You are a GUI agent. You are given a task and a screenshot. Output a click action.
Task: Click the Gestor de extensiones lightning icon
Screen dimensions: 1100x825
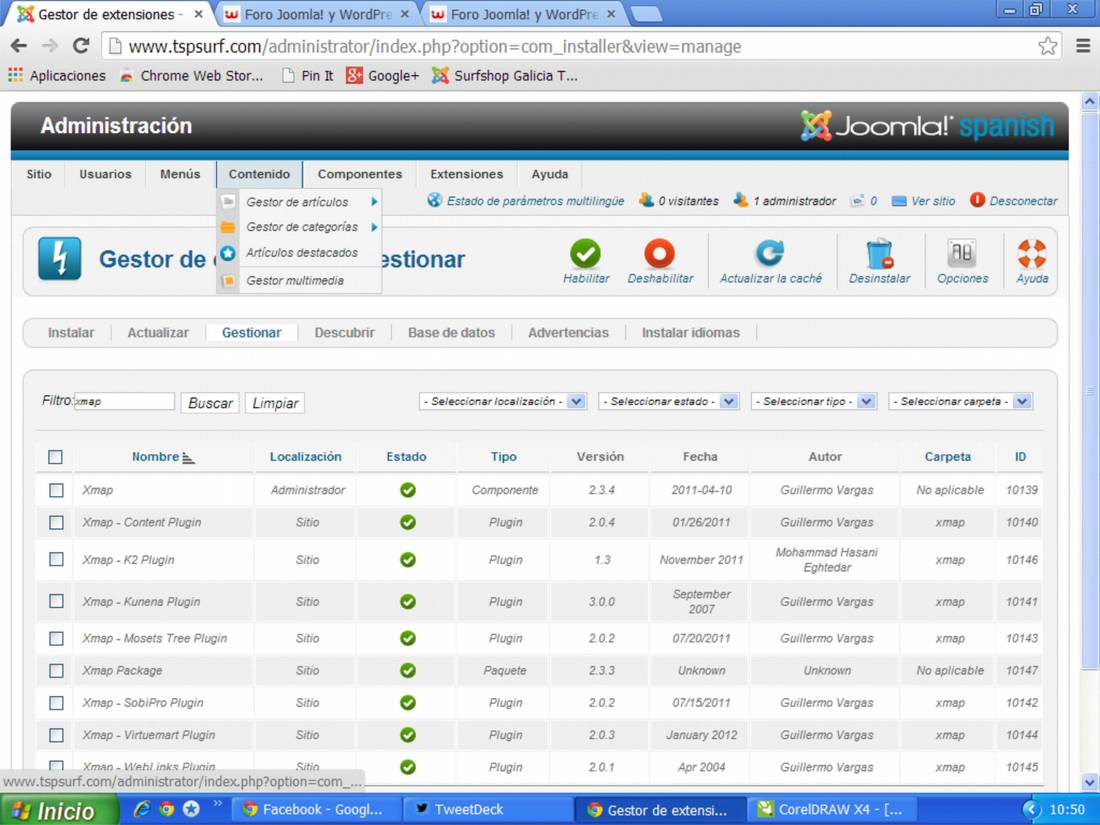tap(60, 259)
